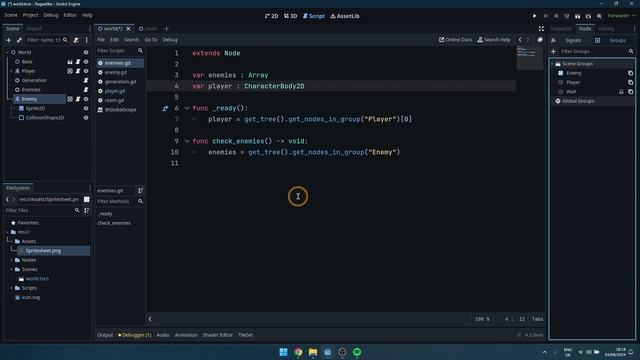Image resolution: width=640 pixels, height=360 pixels.
Task: Open the Editor menu
Action: click(x=70, y=15)
